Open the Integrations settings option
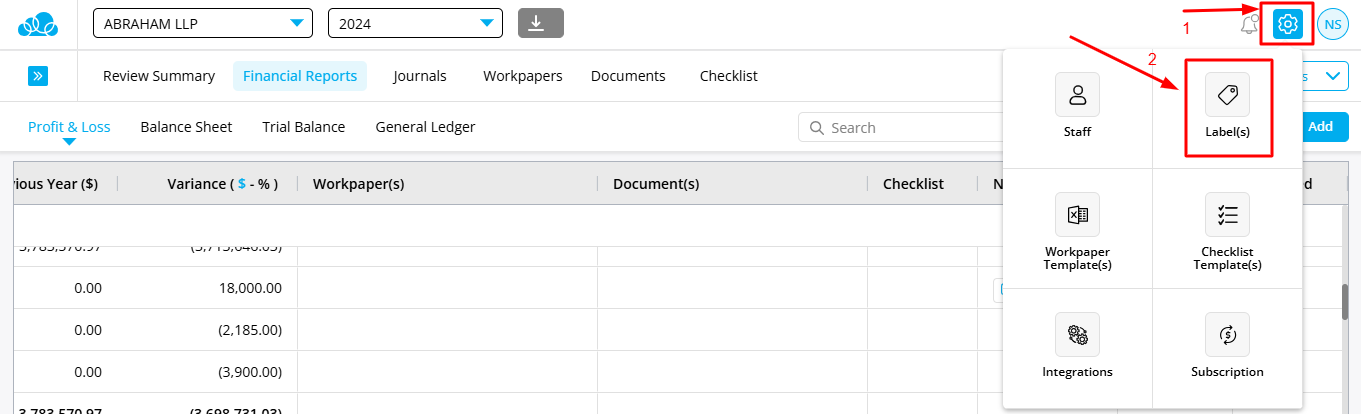This screenshot has width=1361, height=414. coord(1077,335)
